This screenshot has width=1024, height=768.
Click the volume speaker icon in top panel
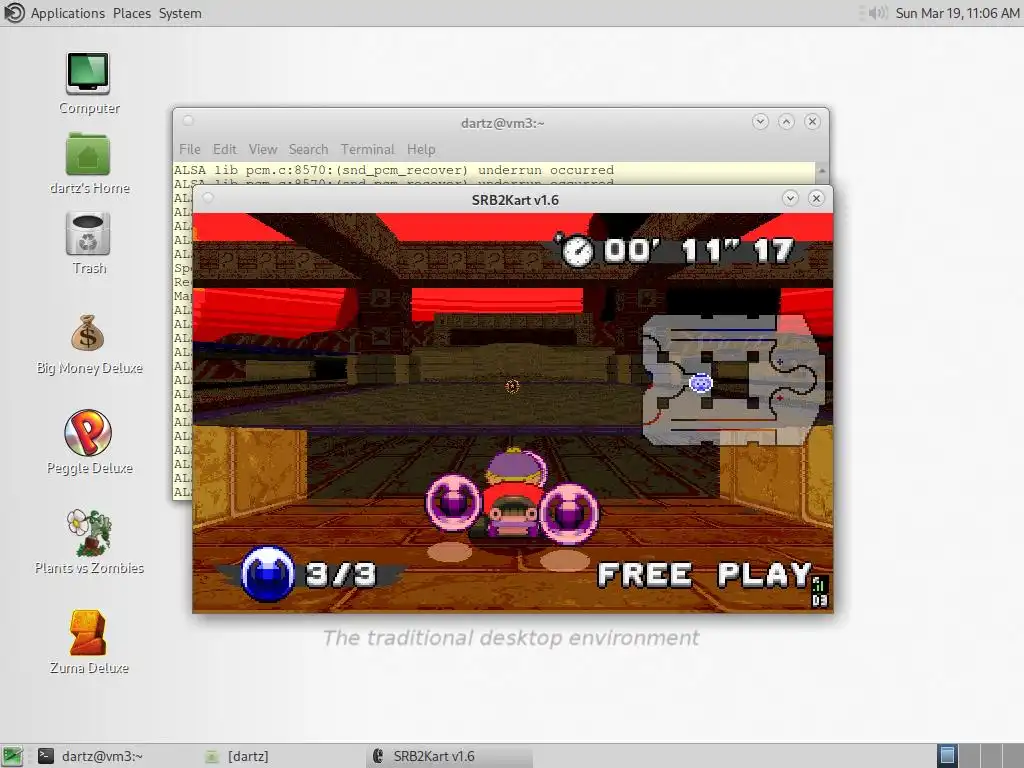[877, 13]
